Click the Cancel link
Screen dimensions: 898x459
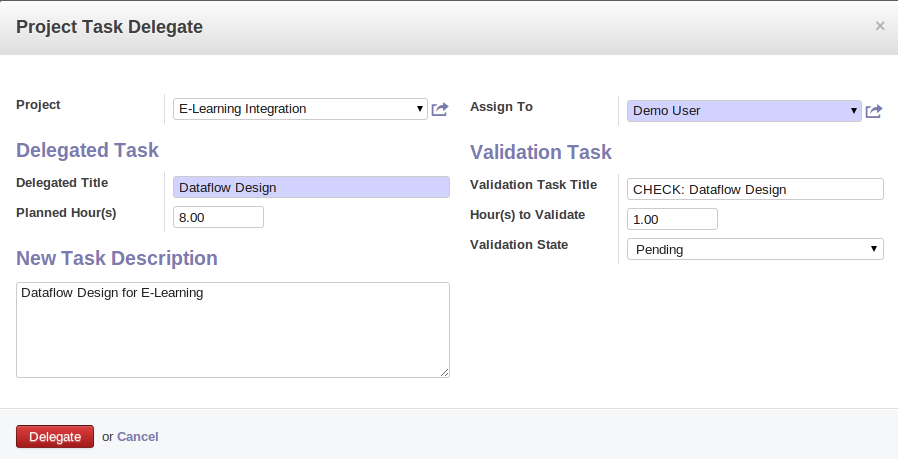point(138,436)
